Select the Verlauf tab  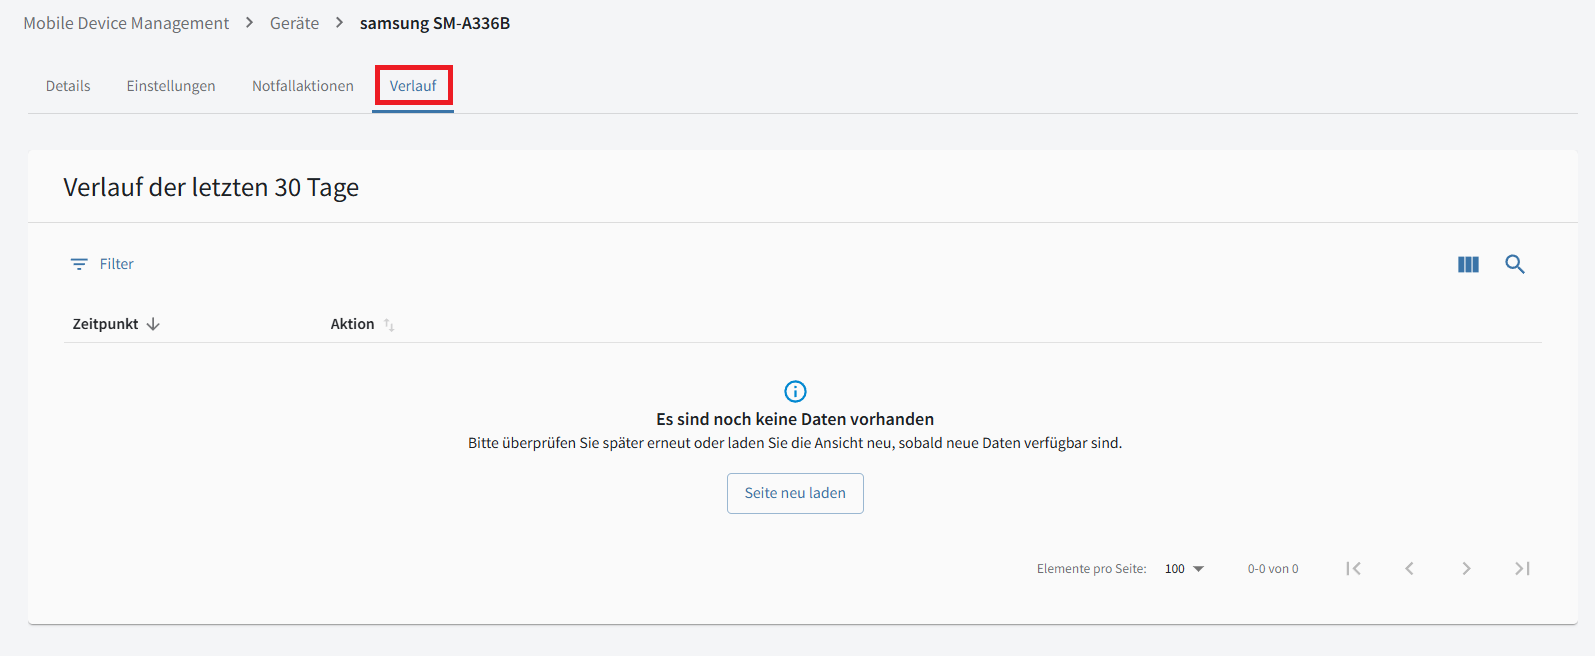click(x=413, y=86)
